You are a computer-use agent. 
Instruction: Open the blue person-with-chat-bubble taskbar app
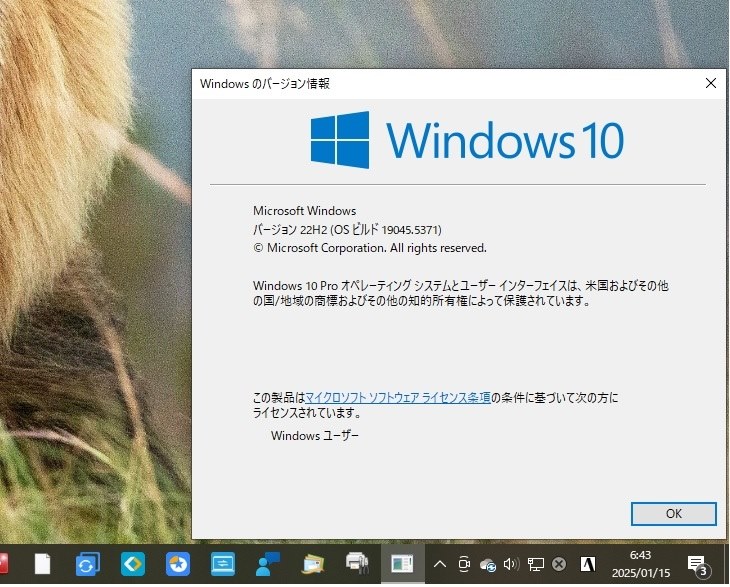coord(268,564)
